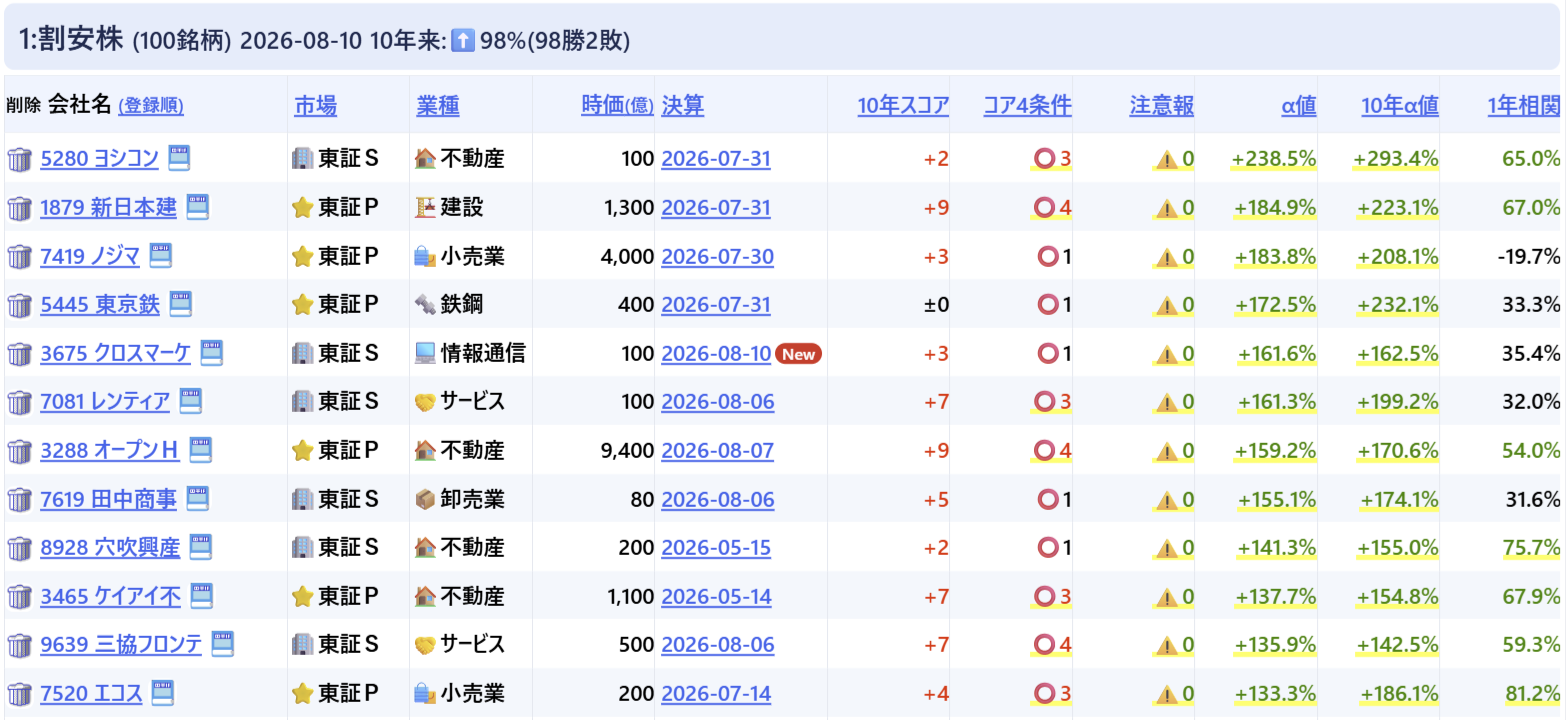Select the -19.7% correlation value
The height and width of the screenshot is (720, 1566).
click(x=1529, y=256)
